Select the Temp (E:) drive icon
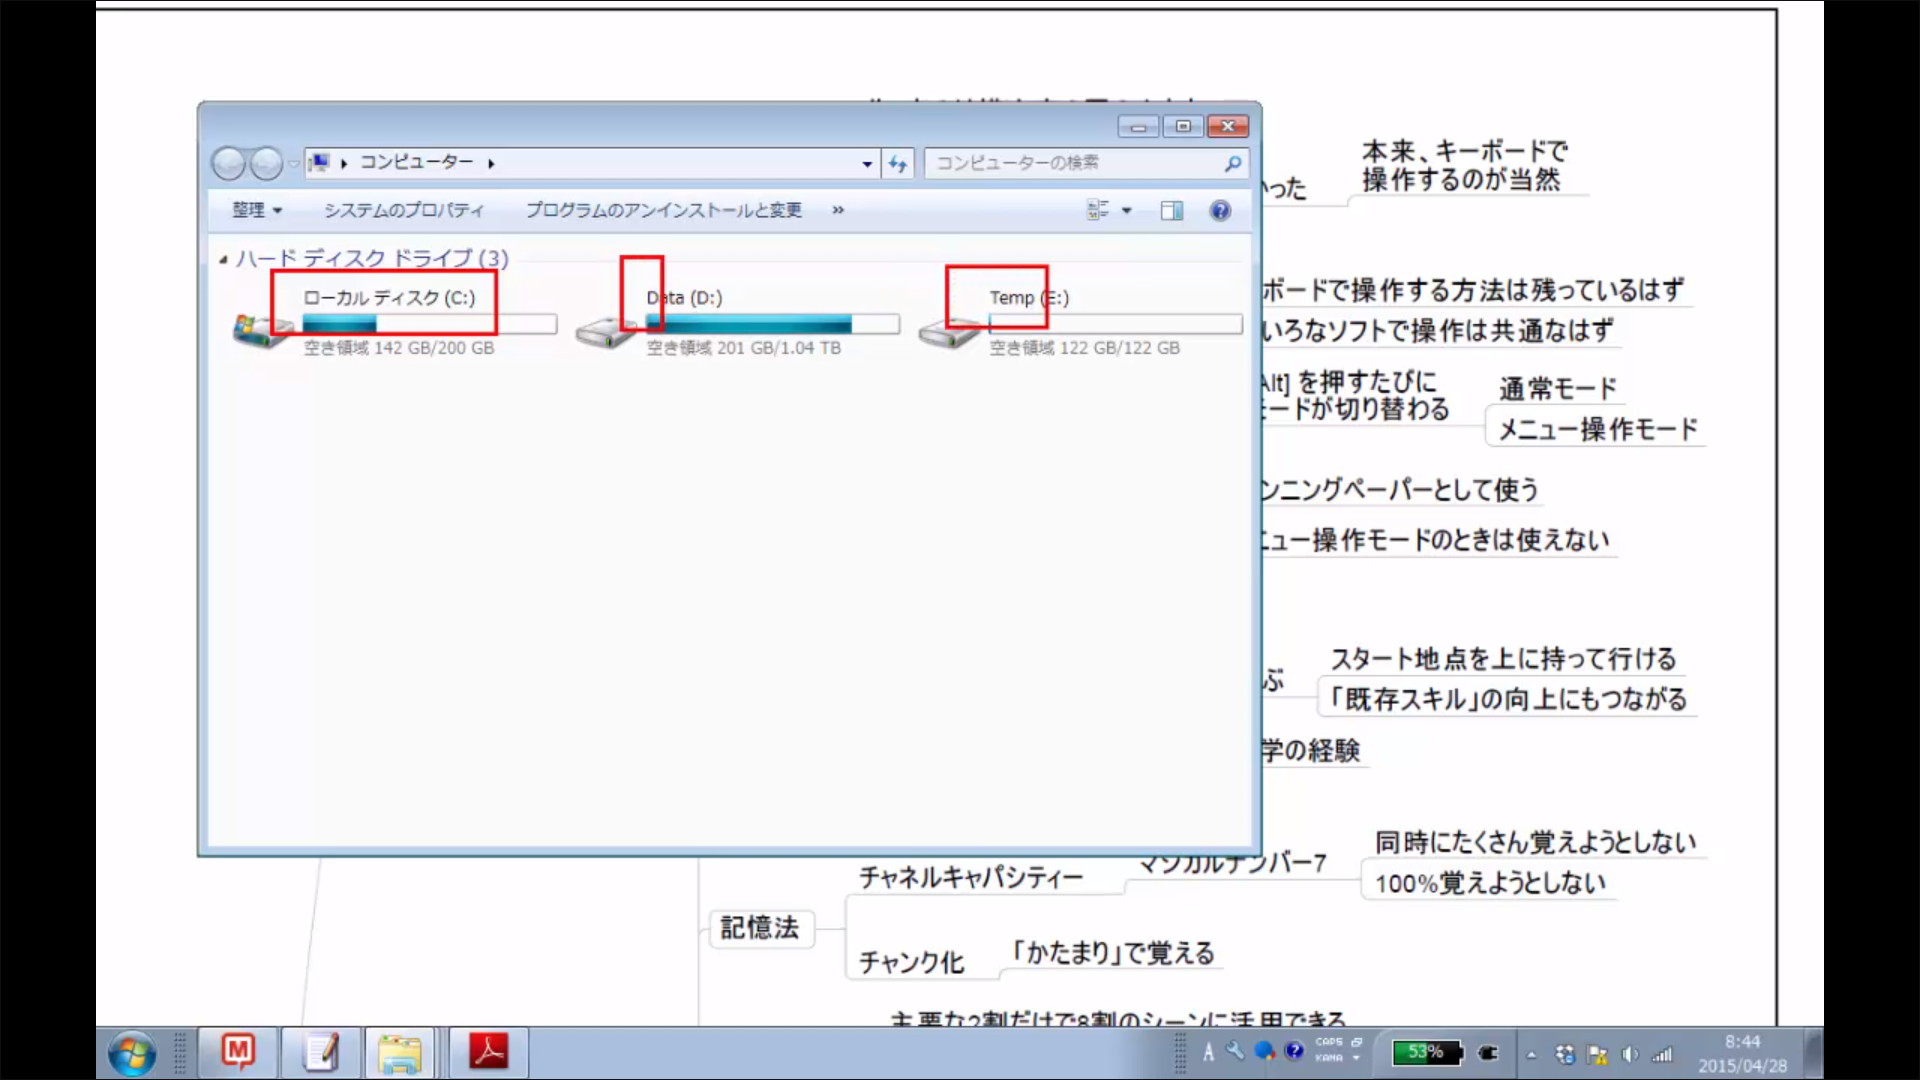 coord(948,333)
